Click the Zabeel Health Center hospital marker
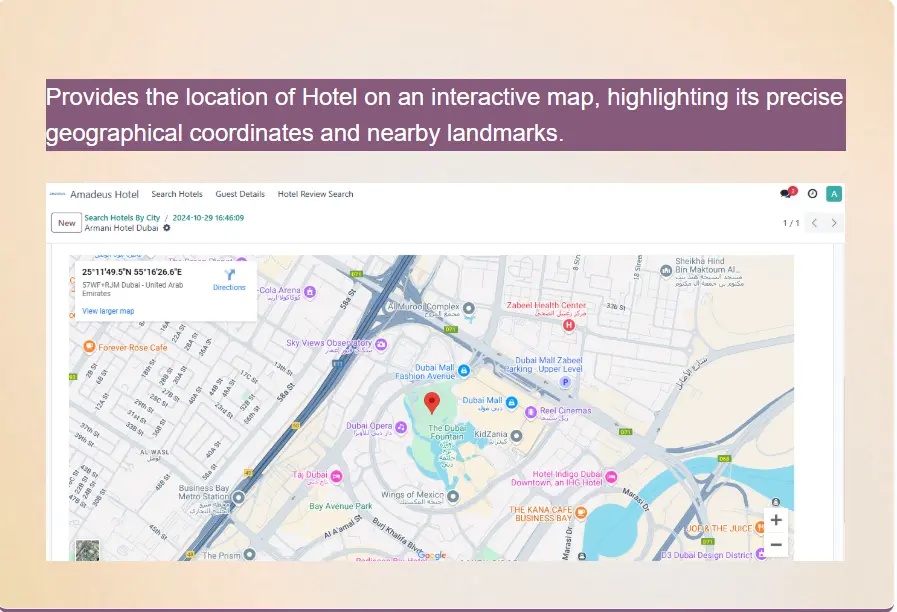The image size is (897, 612). click(569, 324)
